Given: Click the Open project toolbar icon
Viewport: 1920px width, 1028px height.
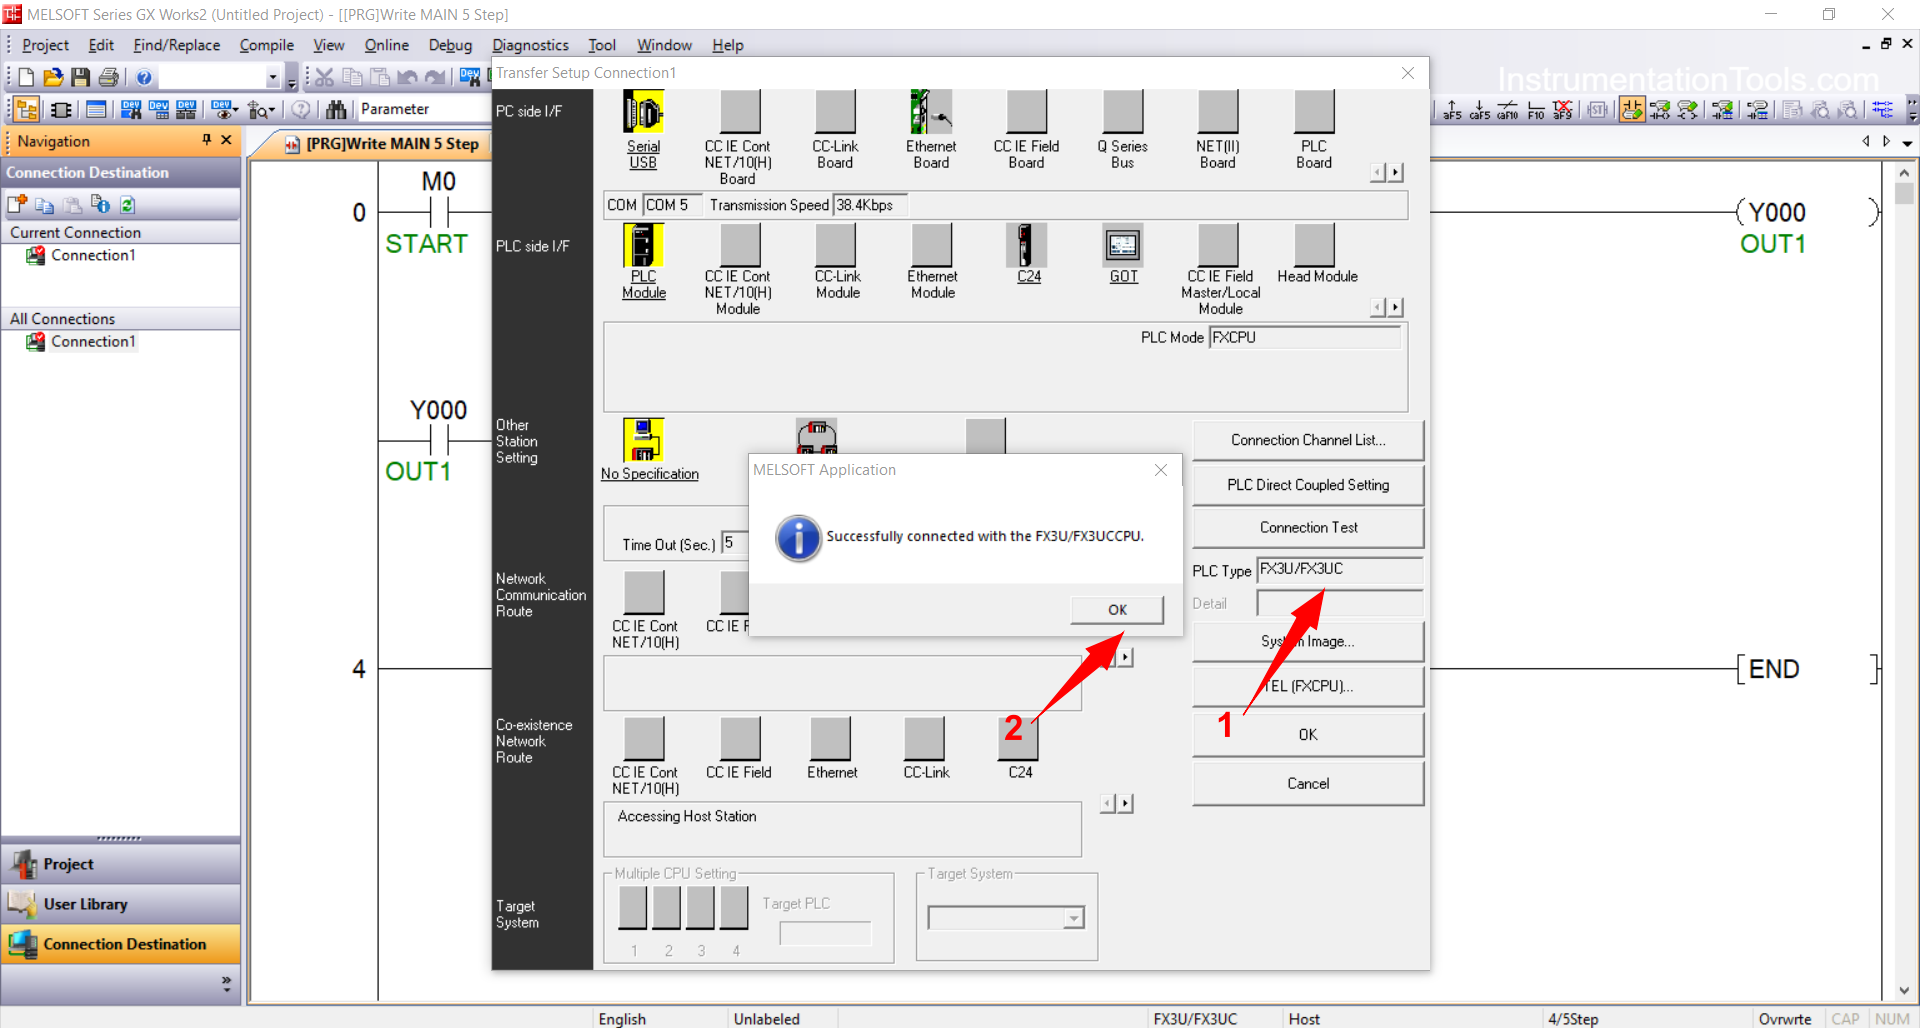Looking at the screenshot, I should click(x=53, y=77).
